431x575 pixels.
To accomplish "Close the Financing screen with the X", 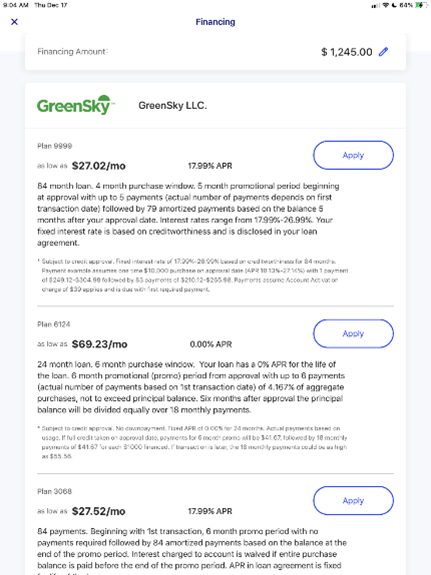I will (14, 22).
